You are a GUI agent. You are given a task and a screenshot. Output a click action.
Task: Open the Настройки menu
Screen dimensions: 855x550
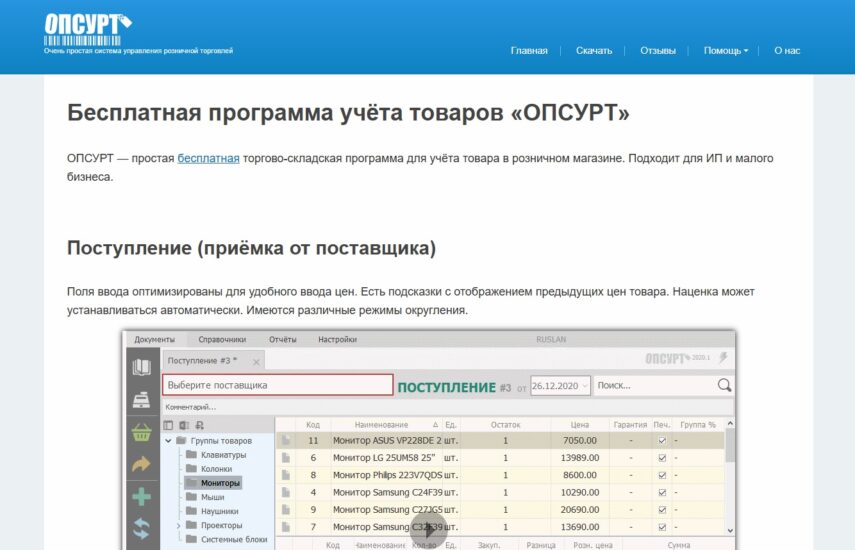[338, 340]
